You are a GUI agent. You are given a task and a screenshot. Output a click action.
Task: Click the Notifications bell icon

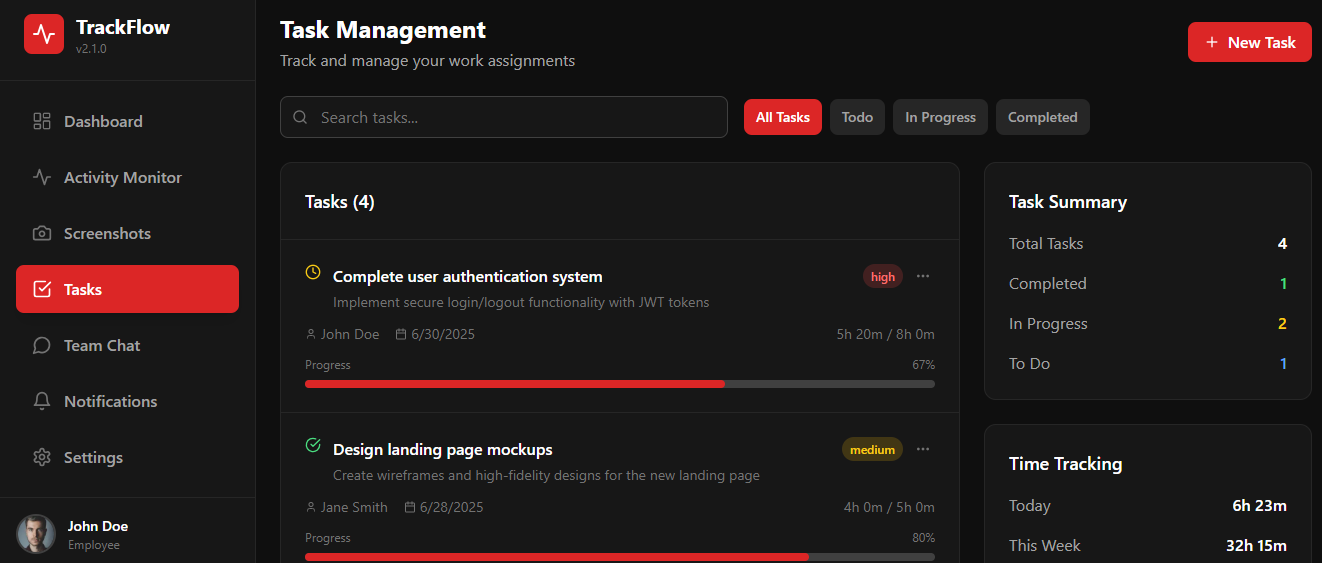pos(42,401)
